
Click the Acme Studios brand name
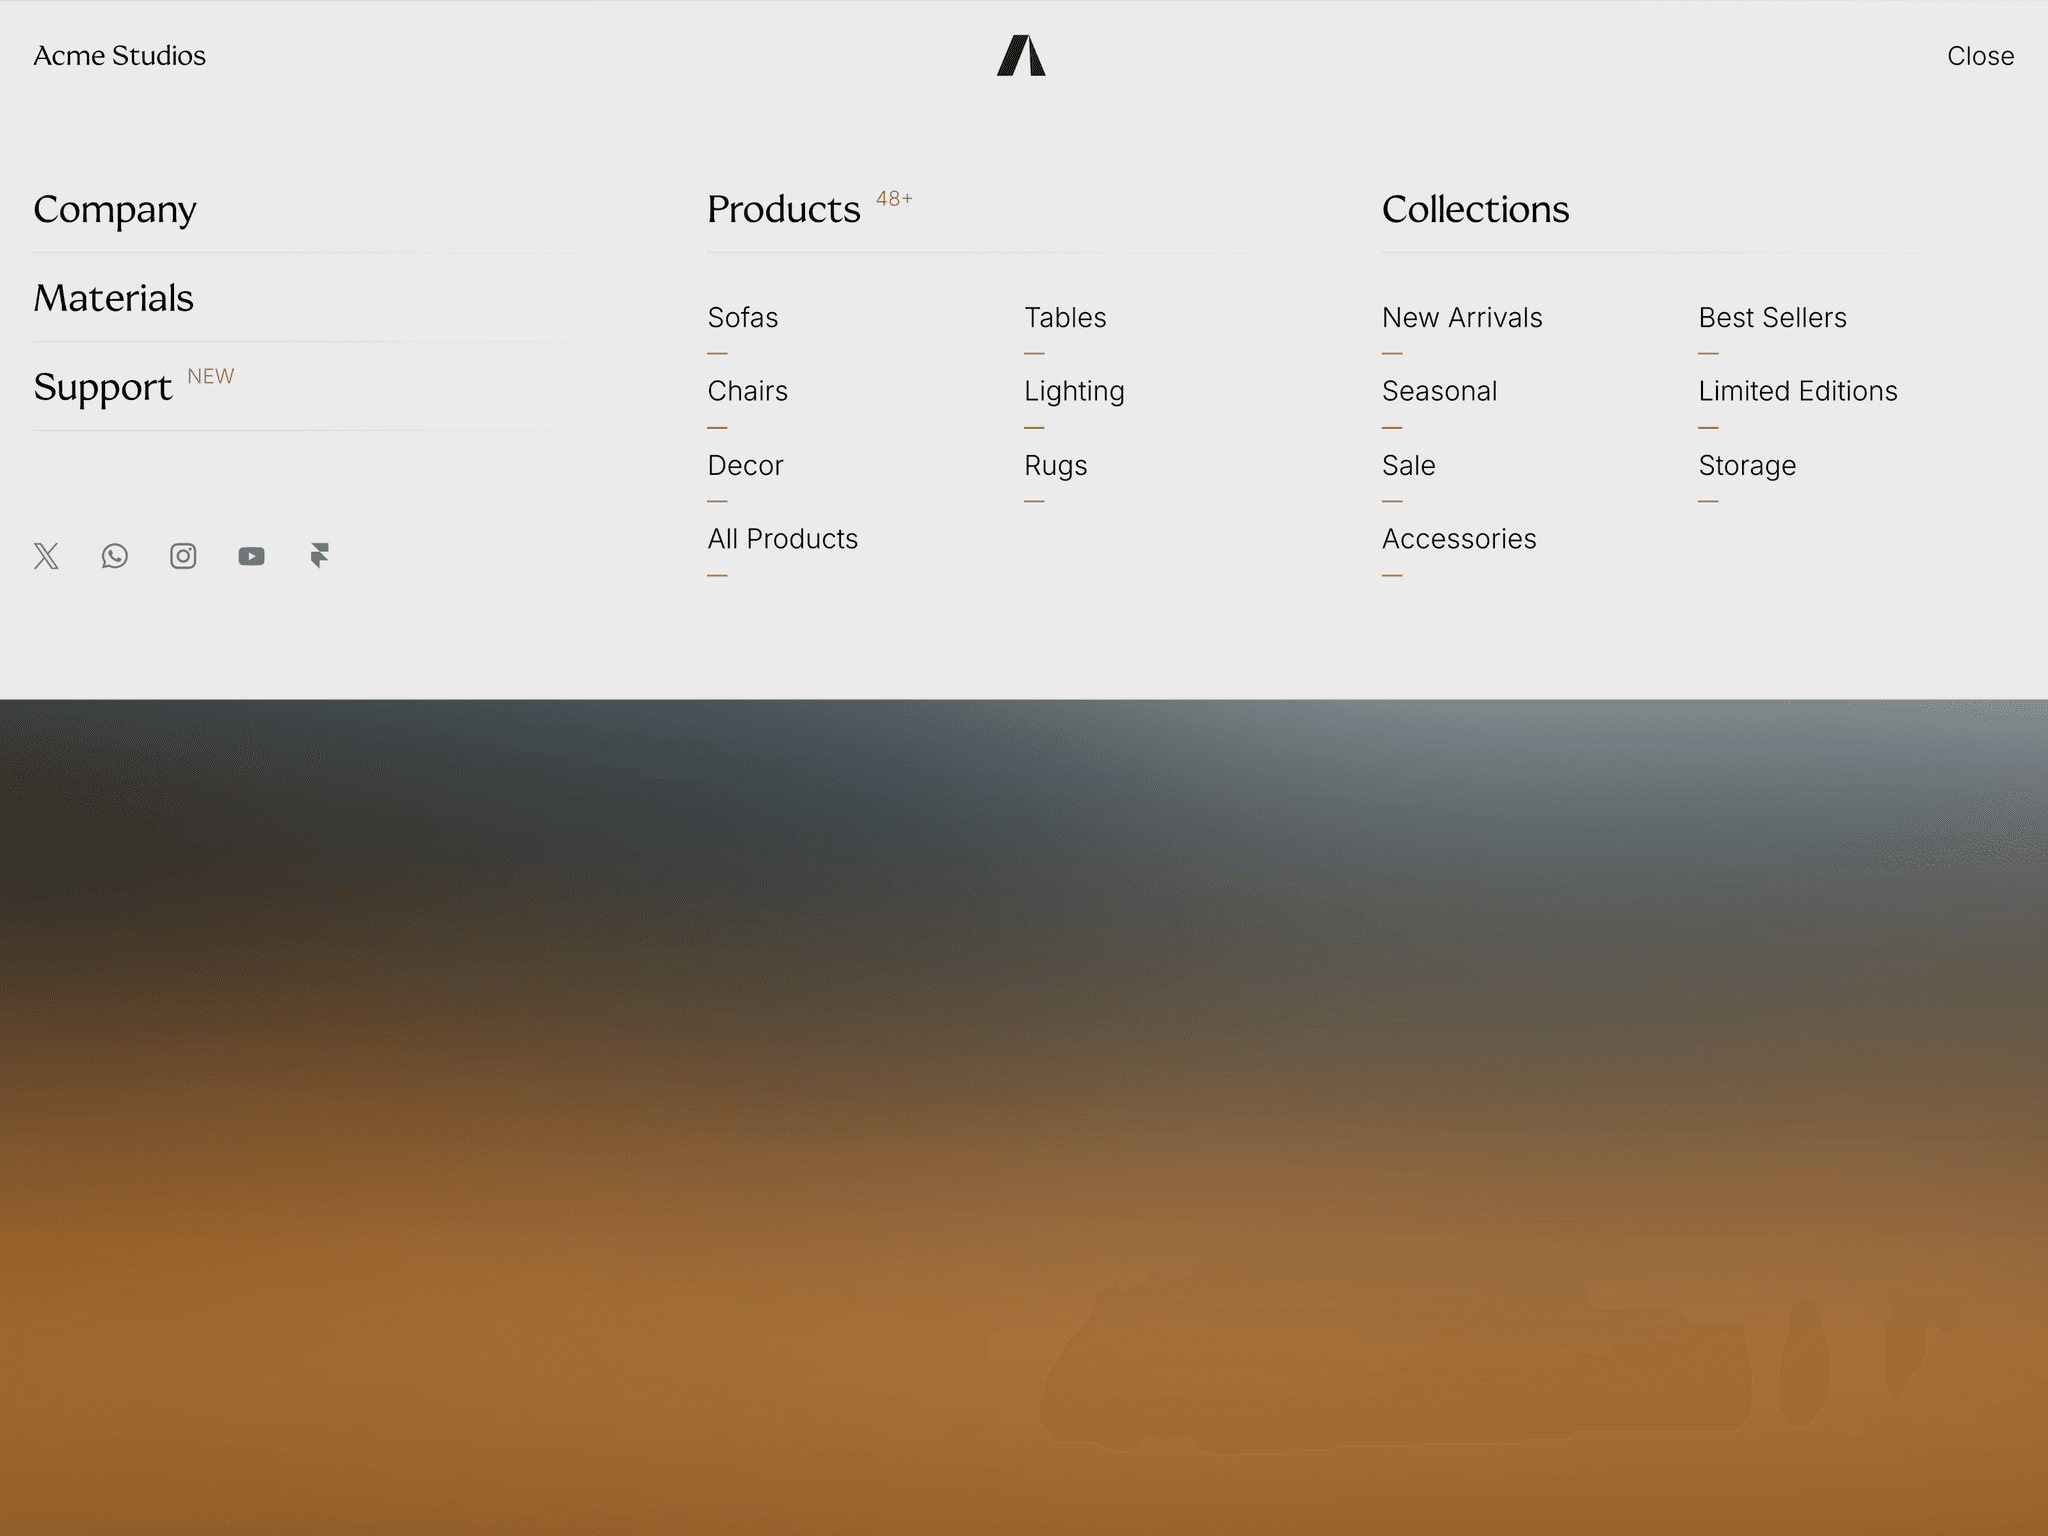[120, 56]
